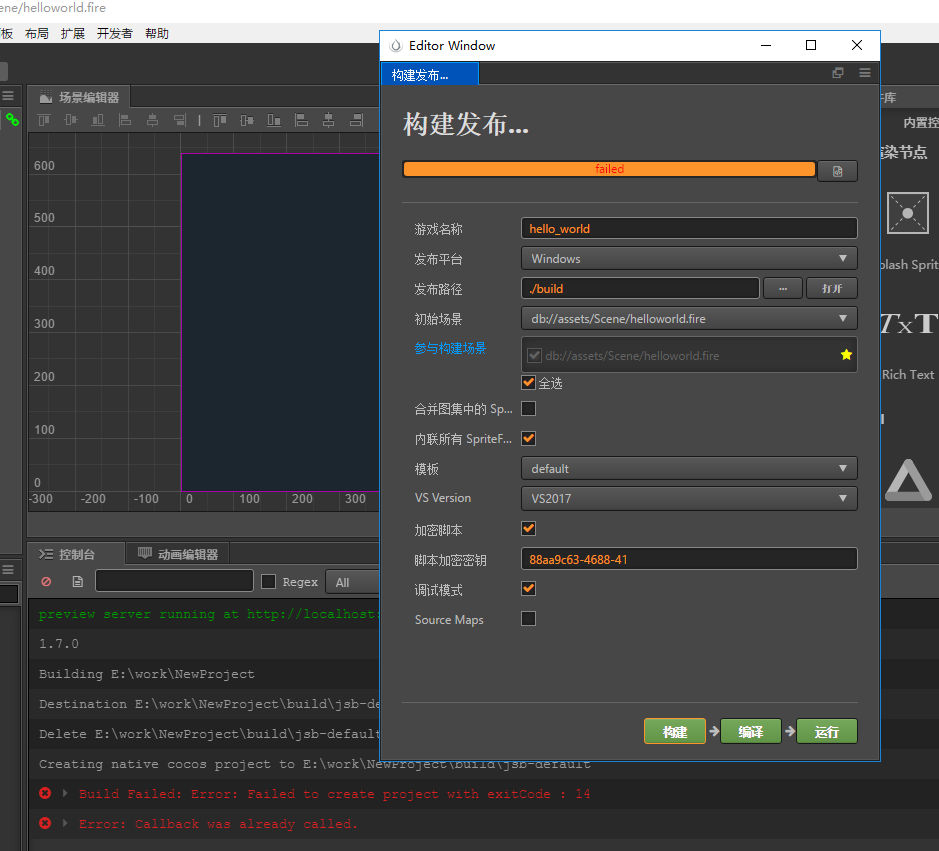Expand the Callback was already called error
939x851 pixels.
coord(65,823)
